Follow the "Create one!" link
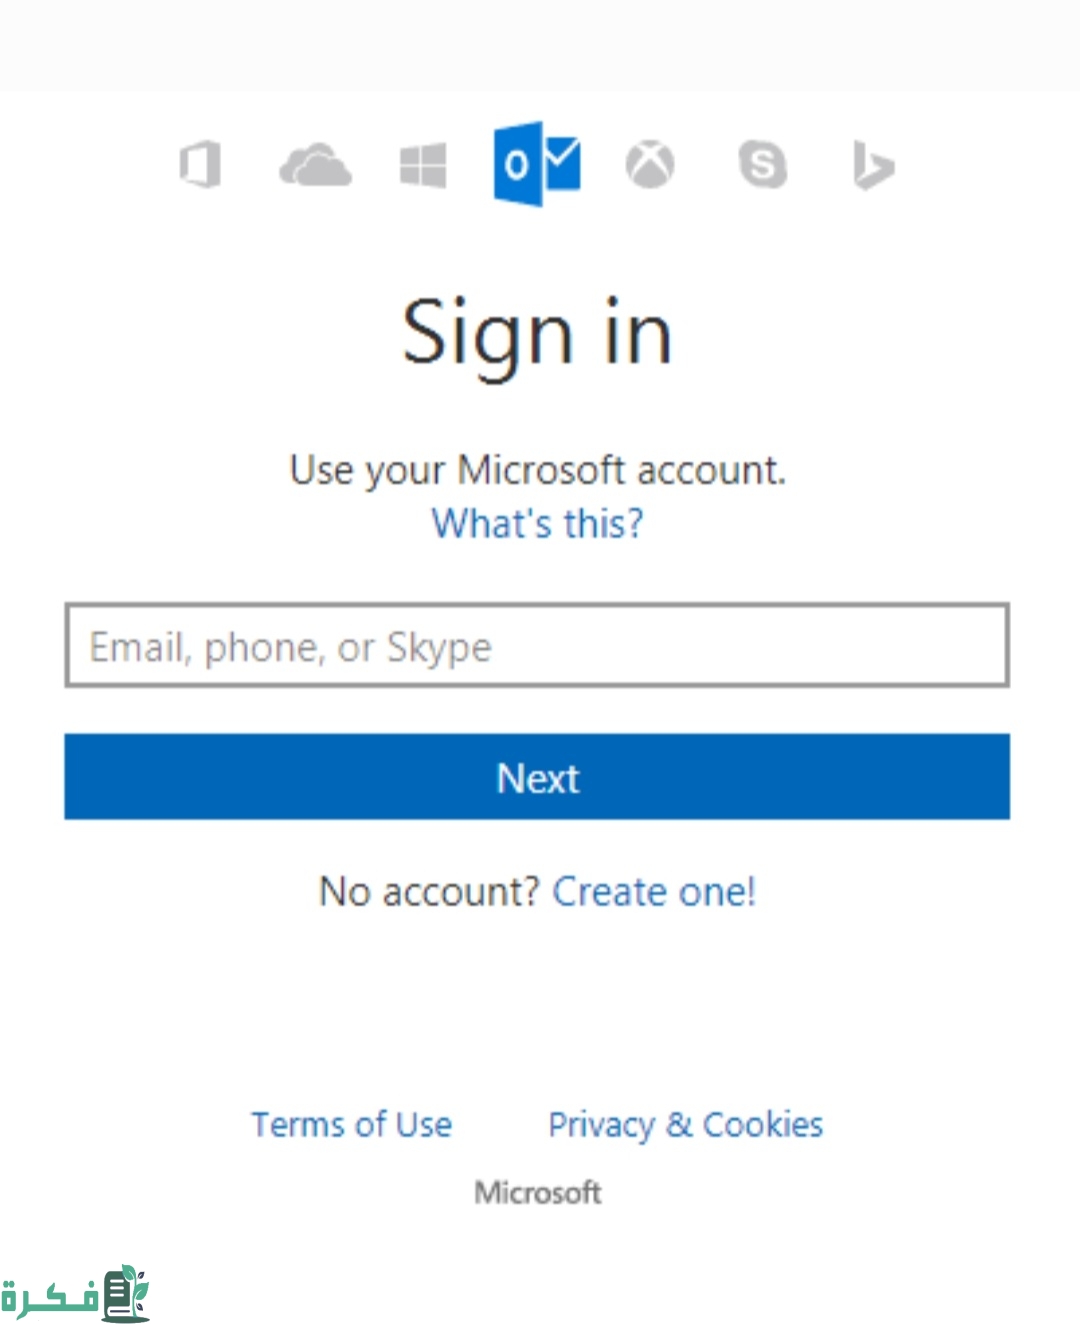The width and height of the screenshot is (1080, 1324). (x=654, y=891)
